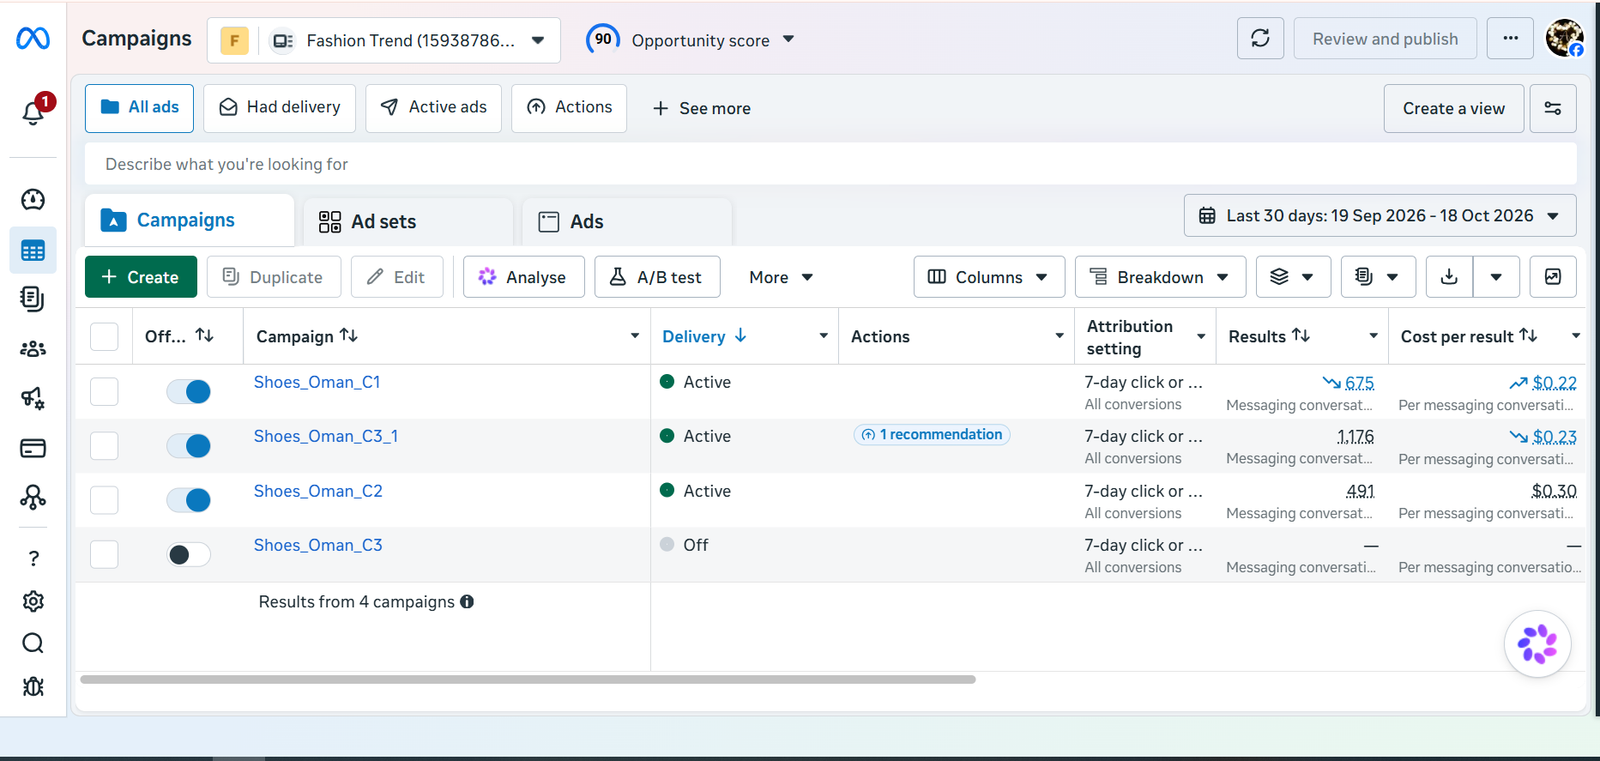1600x761 pixels.
Task: Open the Breakdown dropdown
Action: [x=1160, y=277]
